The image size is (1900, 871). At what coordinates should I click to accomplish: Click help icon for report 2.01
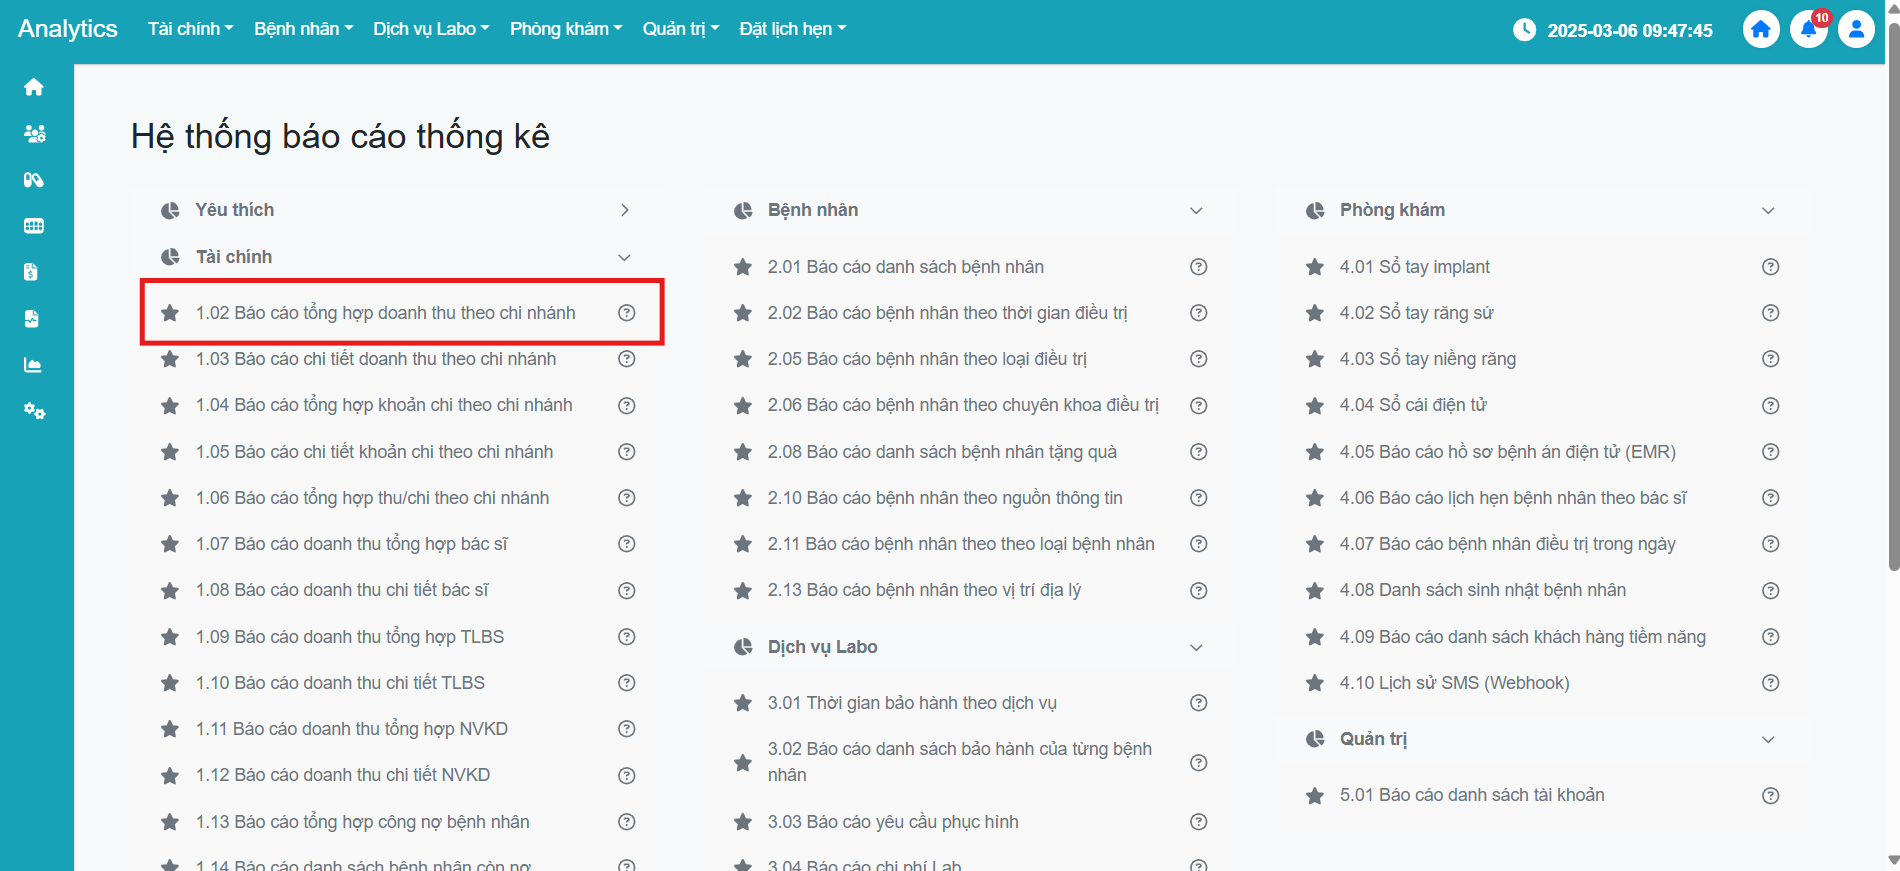pyautogui.click(x=1198, y=267)
